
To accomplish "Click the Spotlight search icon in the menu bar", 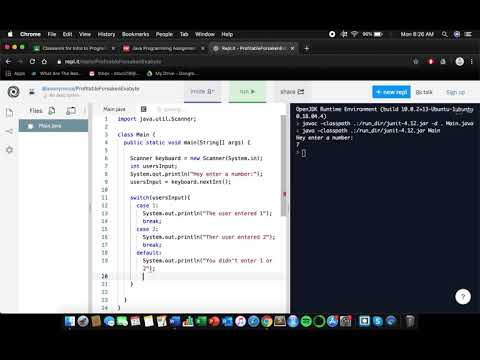I will [445, 34].
